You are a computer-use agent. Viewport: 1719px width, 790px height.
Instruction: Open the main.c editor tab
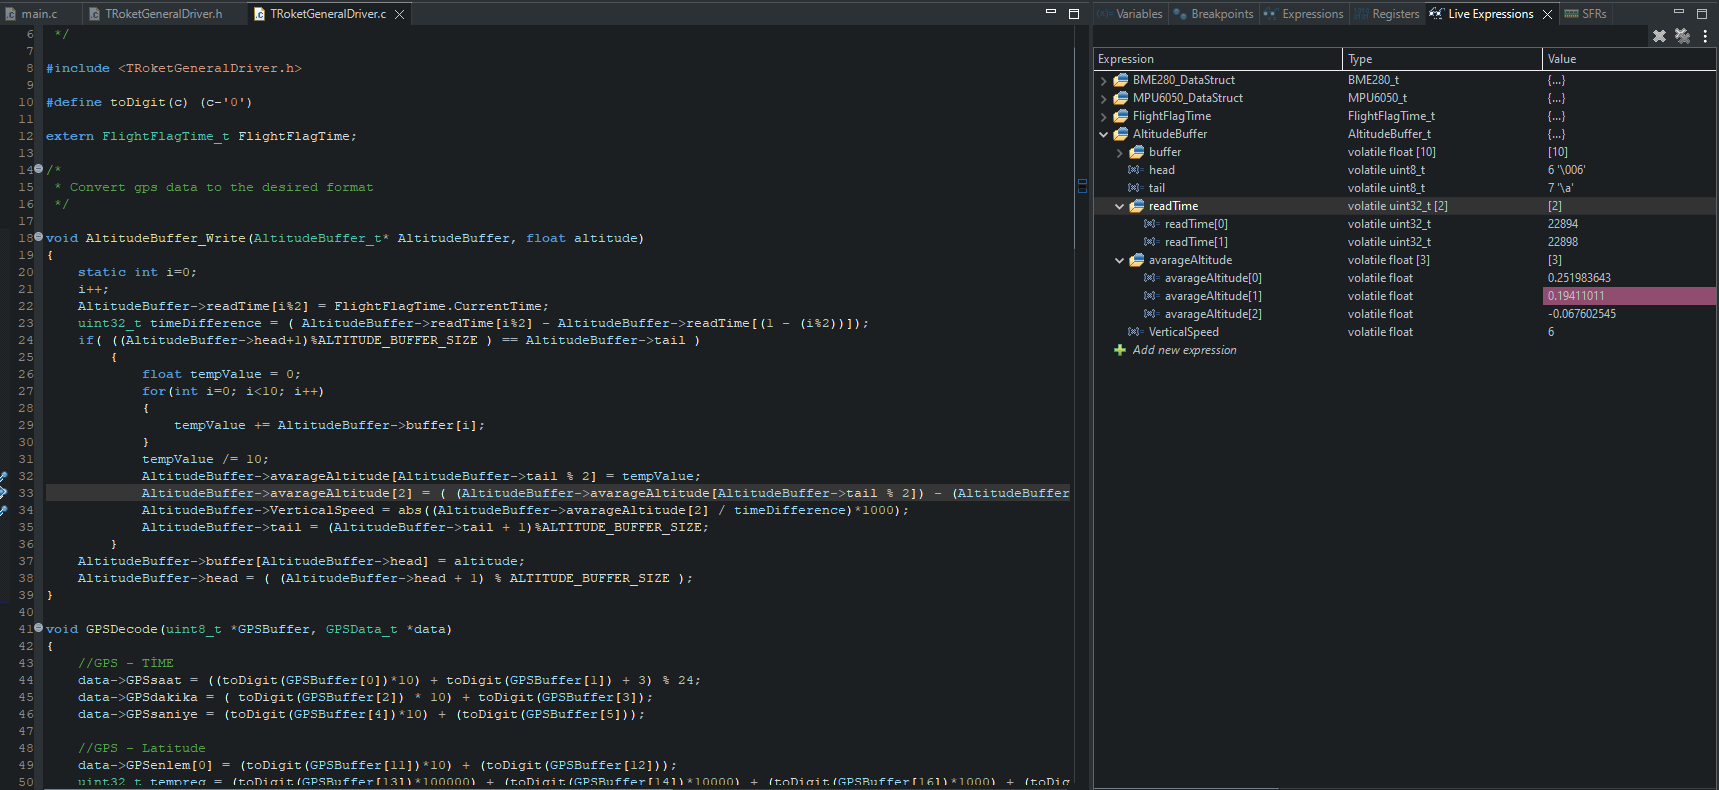click(39, 14)
